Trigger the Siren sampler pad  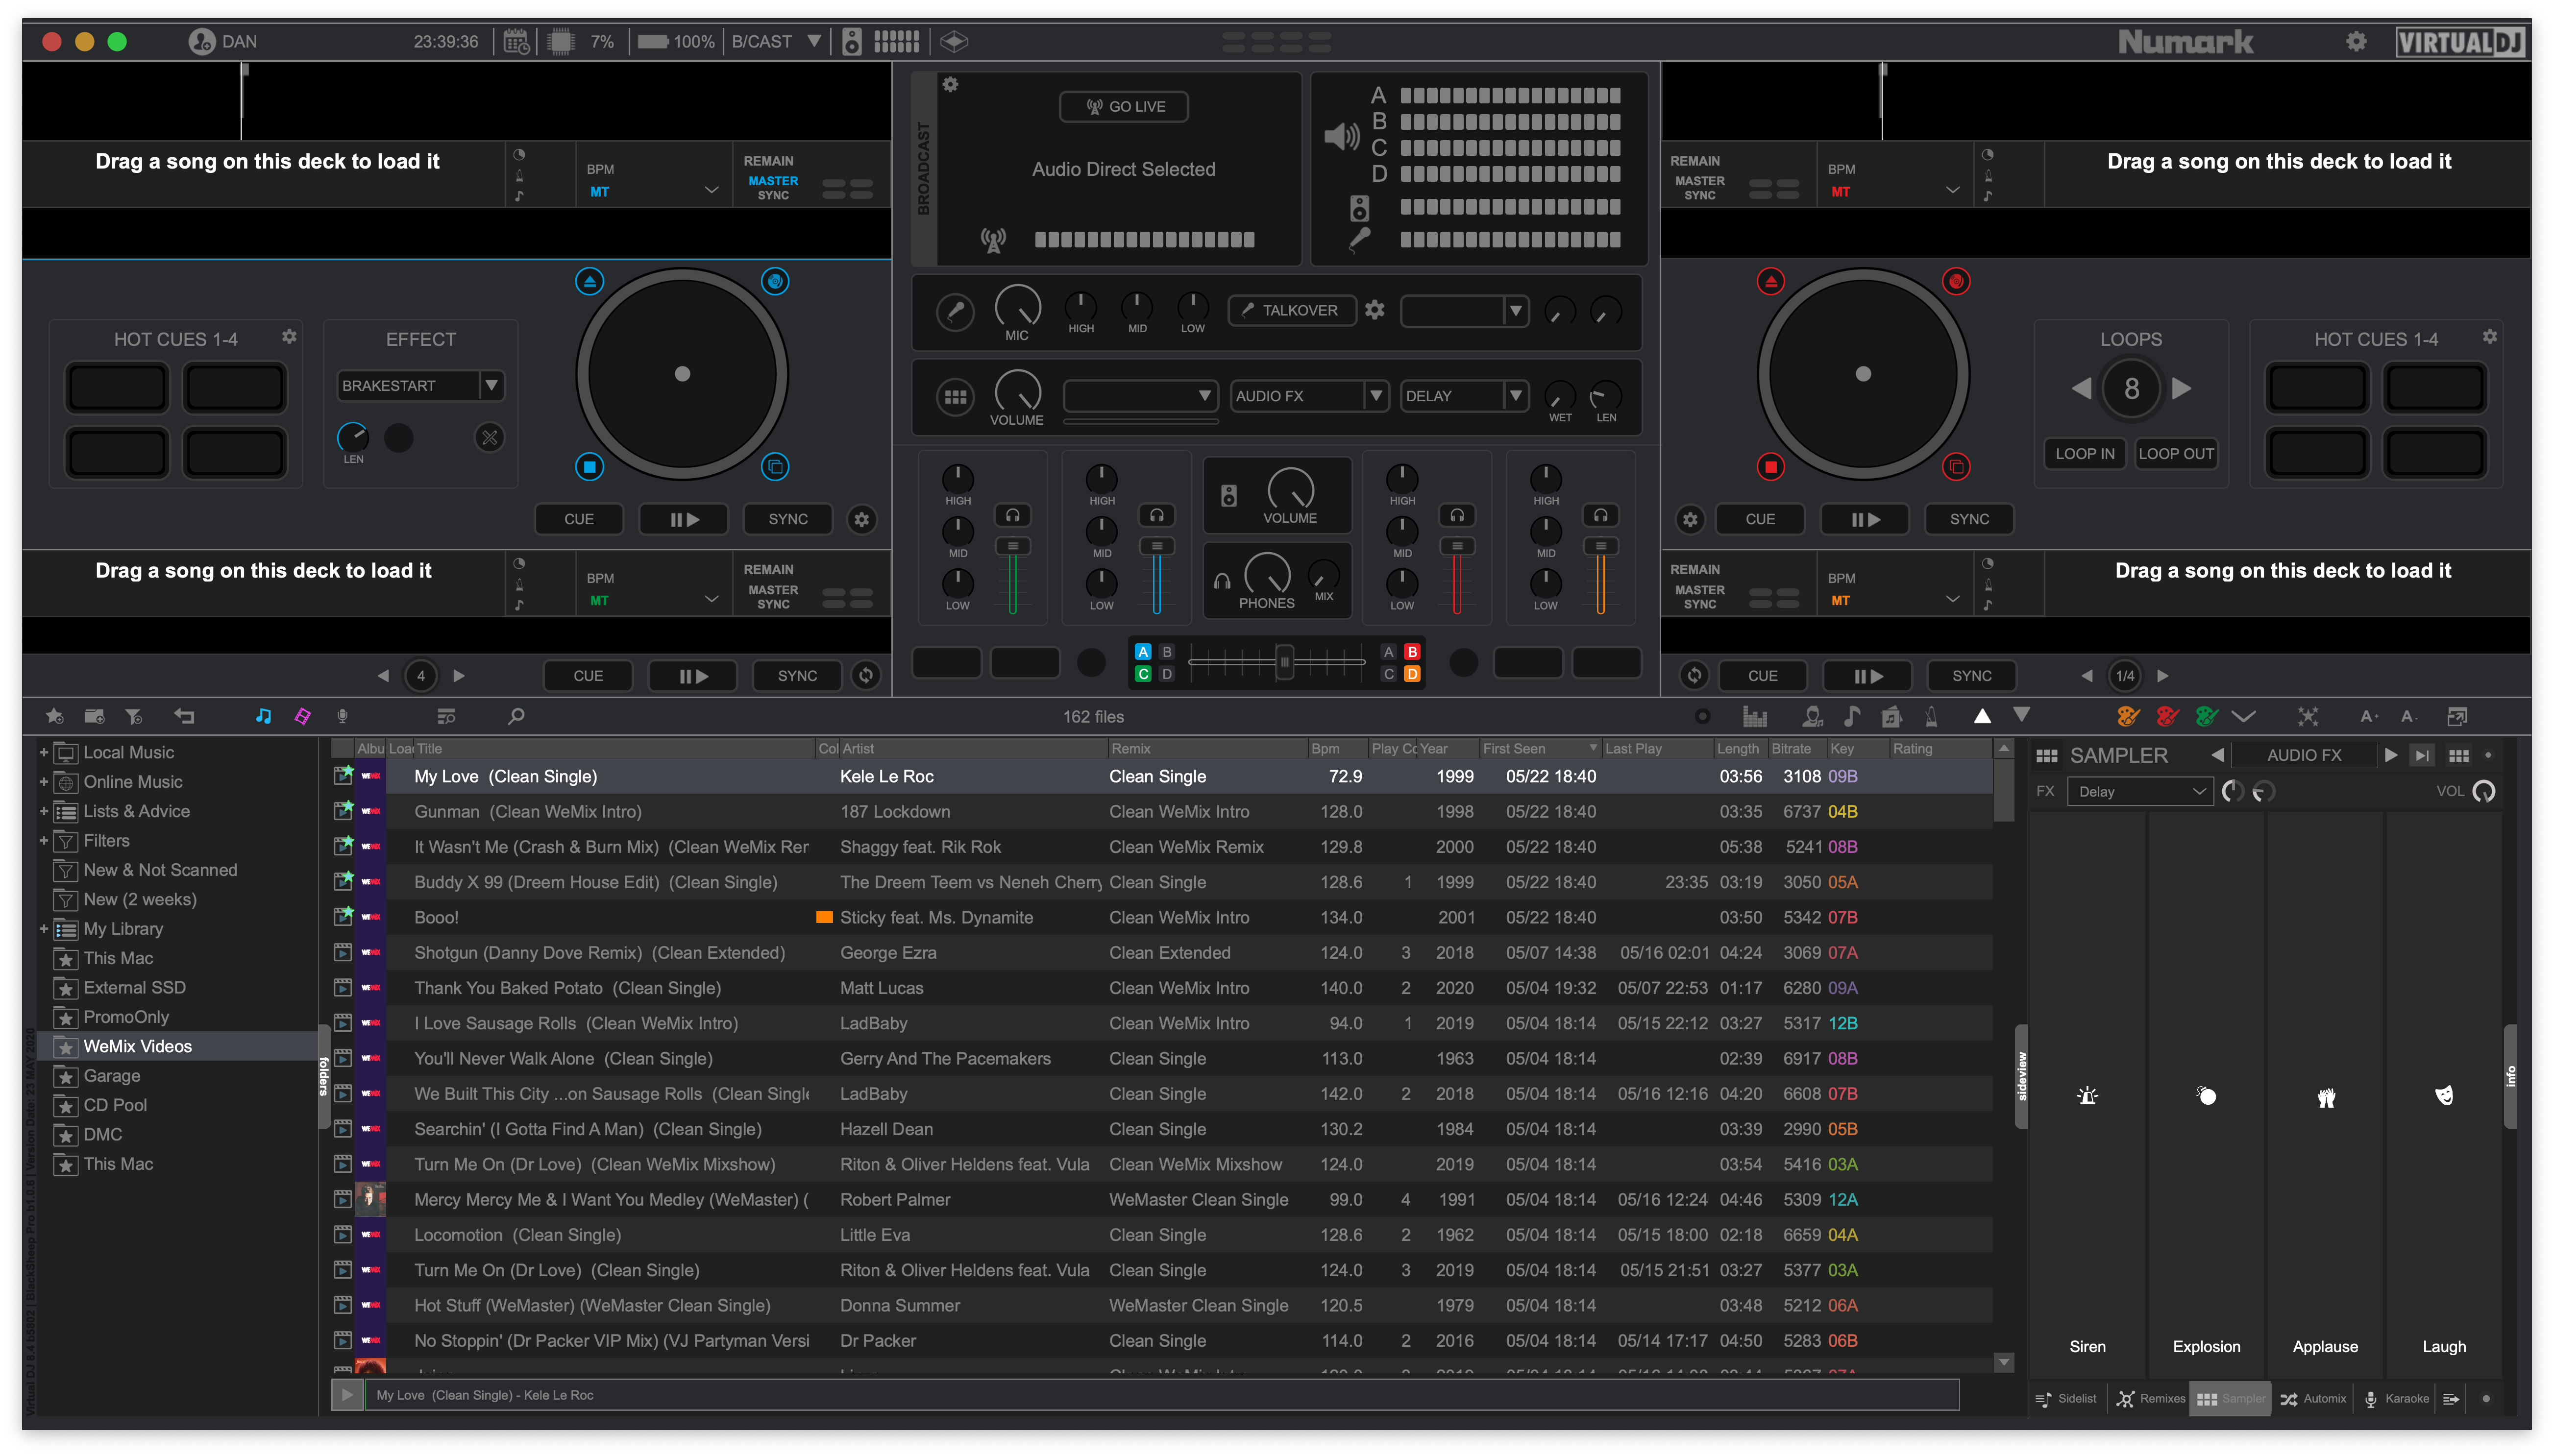pos(2087,1096)
